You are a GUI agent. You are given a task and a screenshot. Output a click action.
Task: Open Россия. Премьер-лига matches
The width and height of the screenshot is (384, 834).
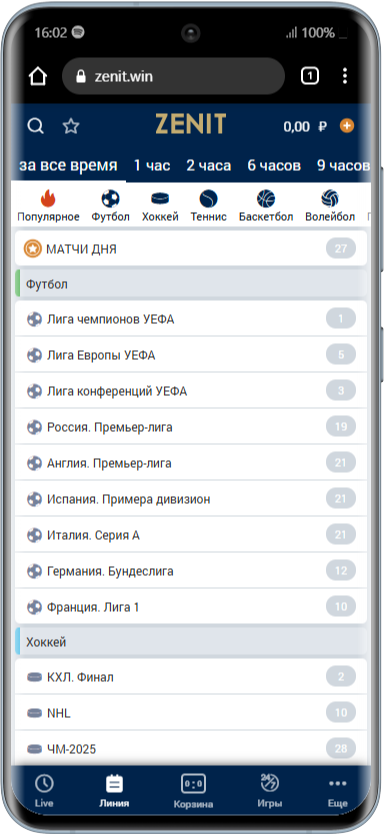click(x=190, y=427)
